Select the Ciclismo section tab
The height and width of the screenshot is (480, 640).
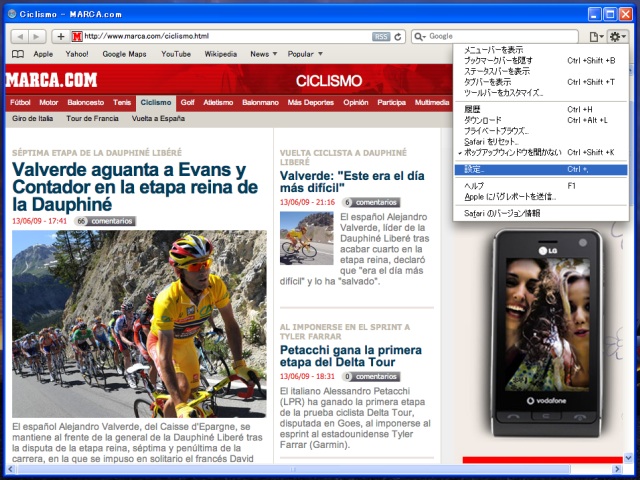tap(156, 103)
